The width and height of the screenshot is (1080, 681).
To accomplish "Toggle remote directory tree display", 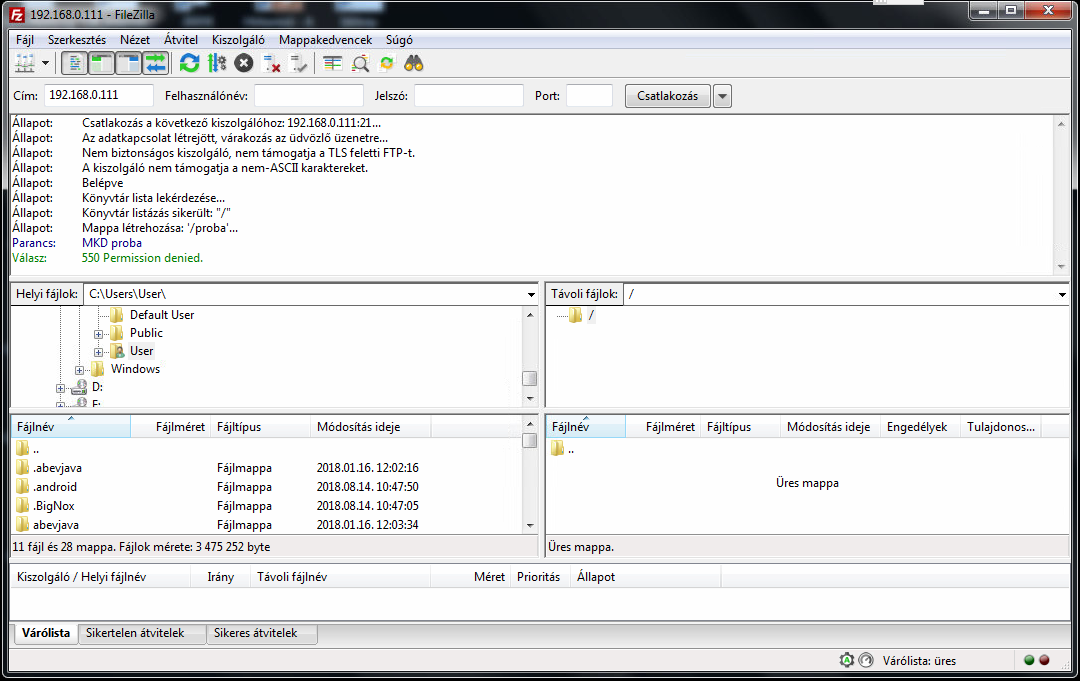I will coord(128,64).
